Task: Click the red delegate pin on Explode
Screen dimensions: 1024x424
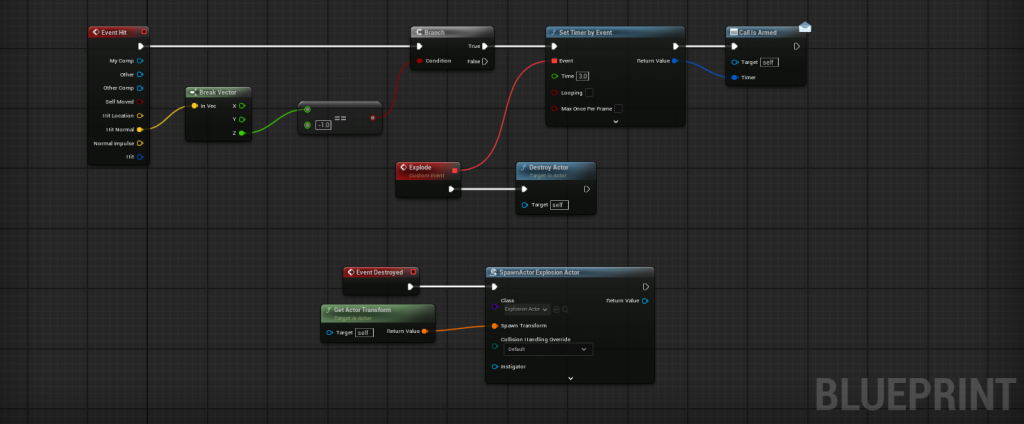Action: [x=455, y=170]
